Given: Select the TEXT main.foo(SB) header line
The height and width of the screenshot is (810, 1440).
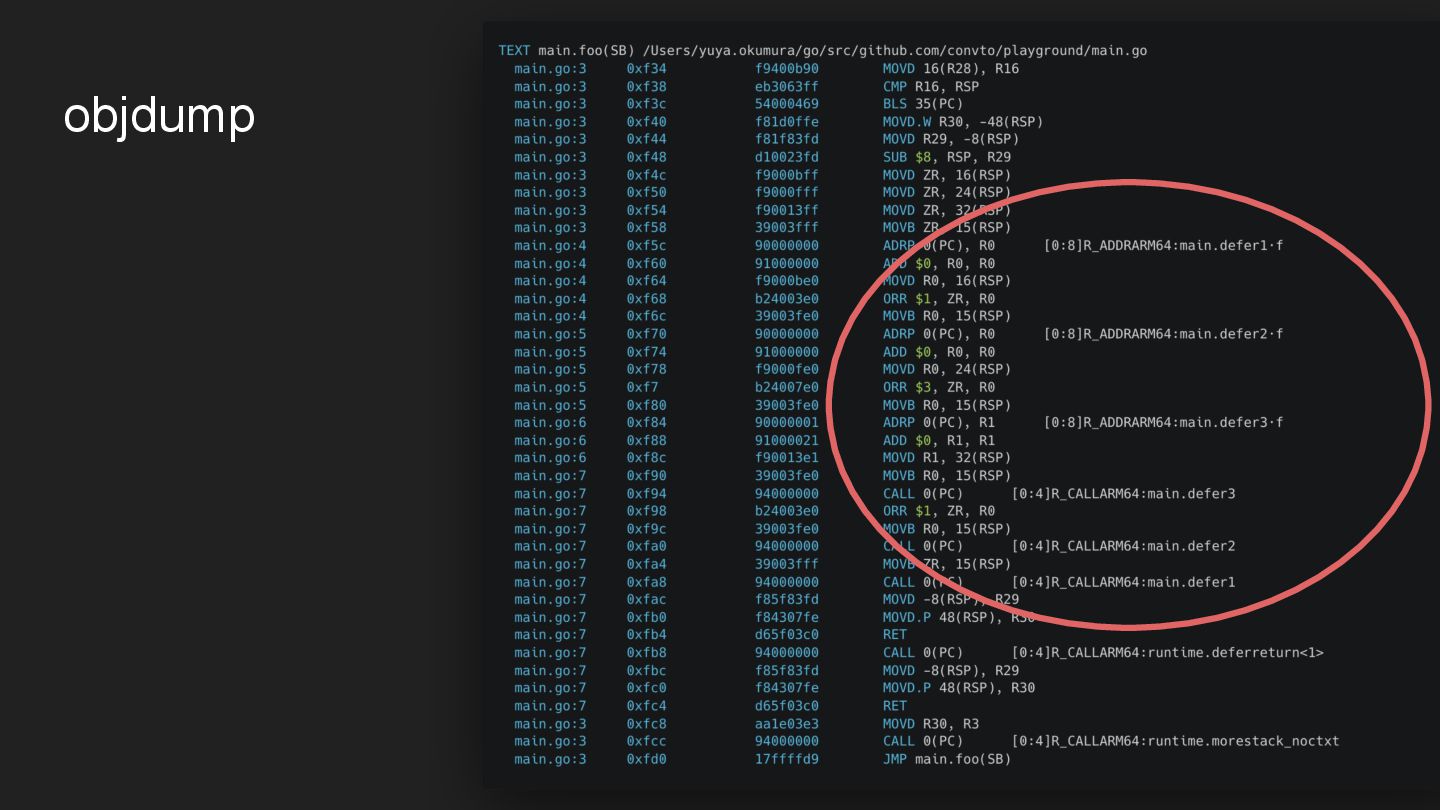Looking at the screenshot, I should [823, 51].
